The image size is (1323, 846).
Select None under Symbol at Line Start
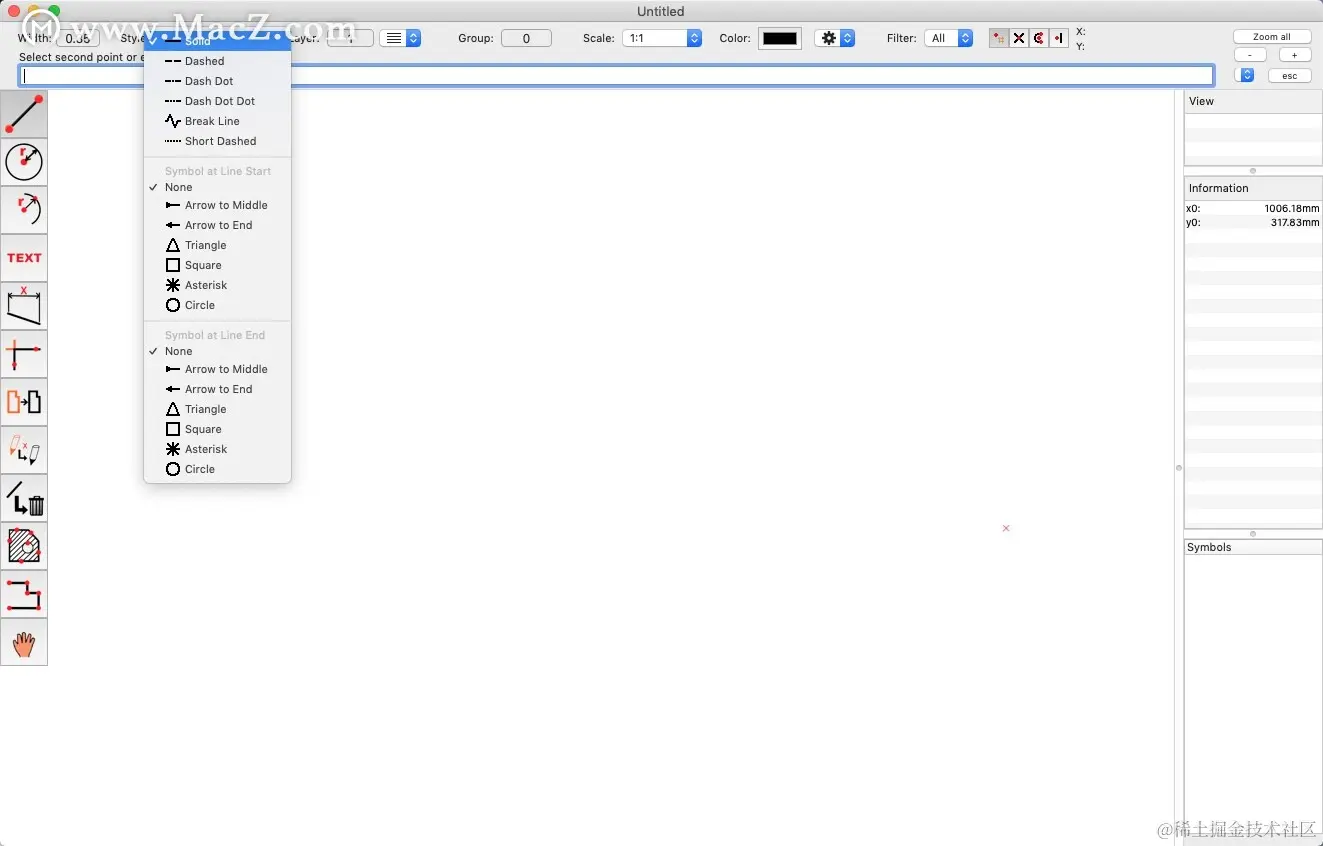click(x=217, y=187)
